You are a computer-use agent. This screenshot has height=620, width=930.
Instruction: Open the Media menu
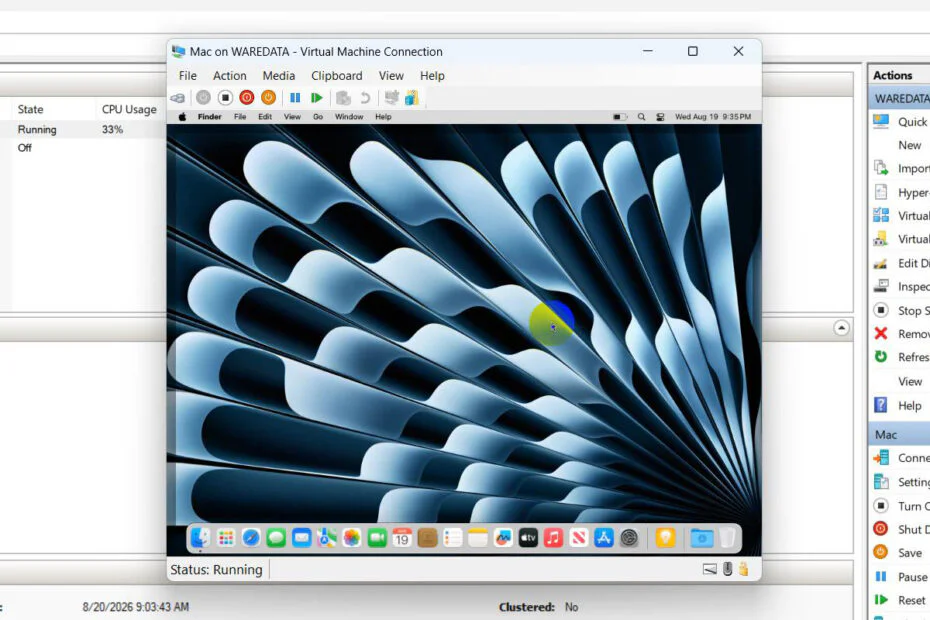pos(279,76)
